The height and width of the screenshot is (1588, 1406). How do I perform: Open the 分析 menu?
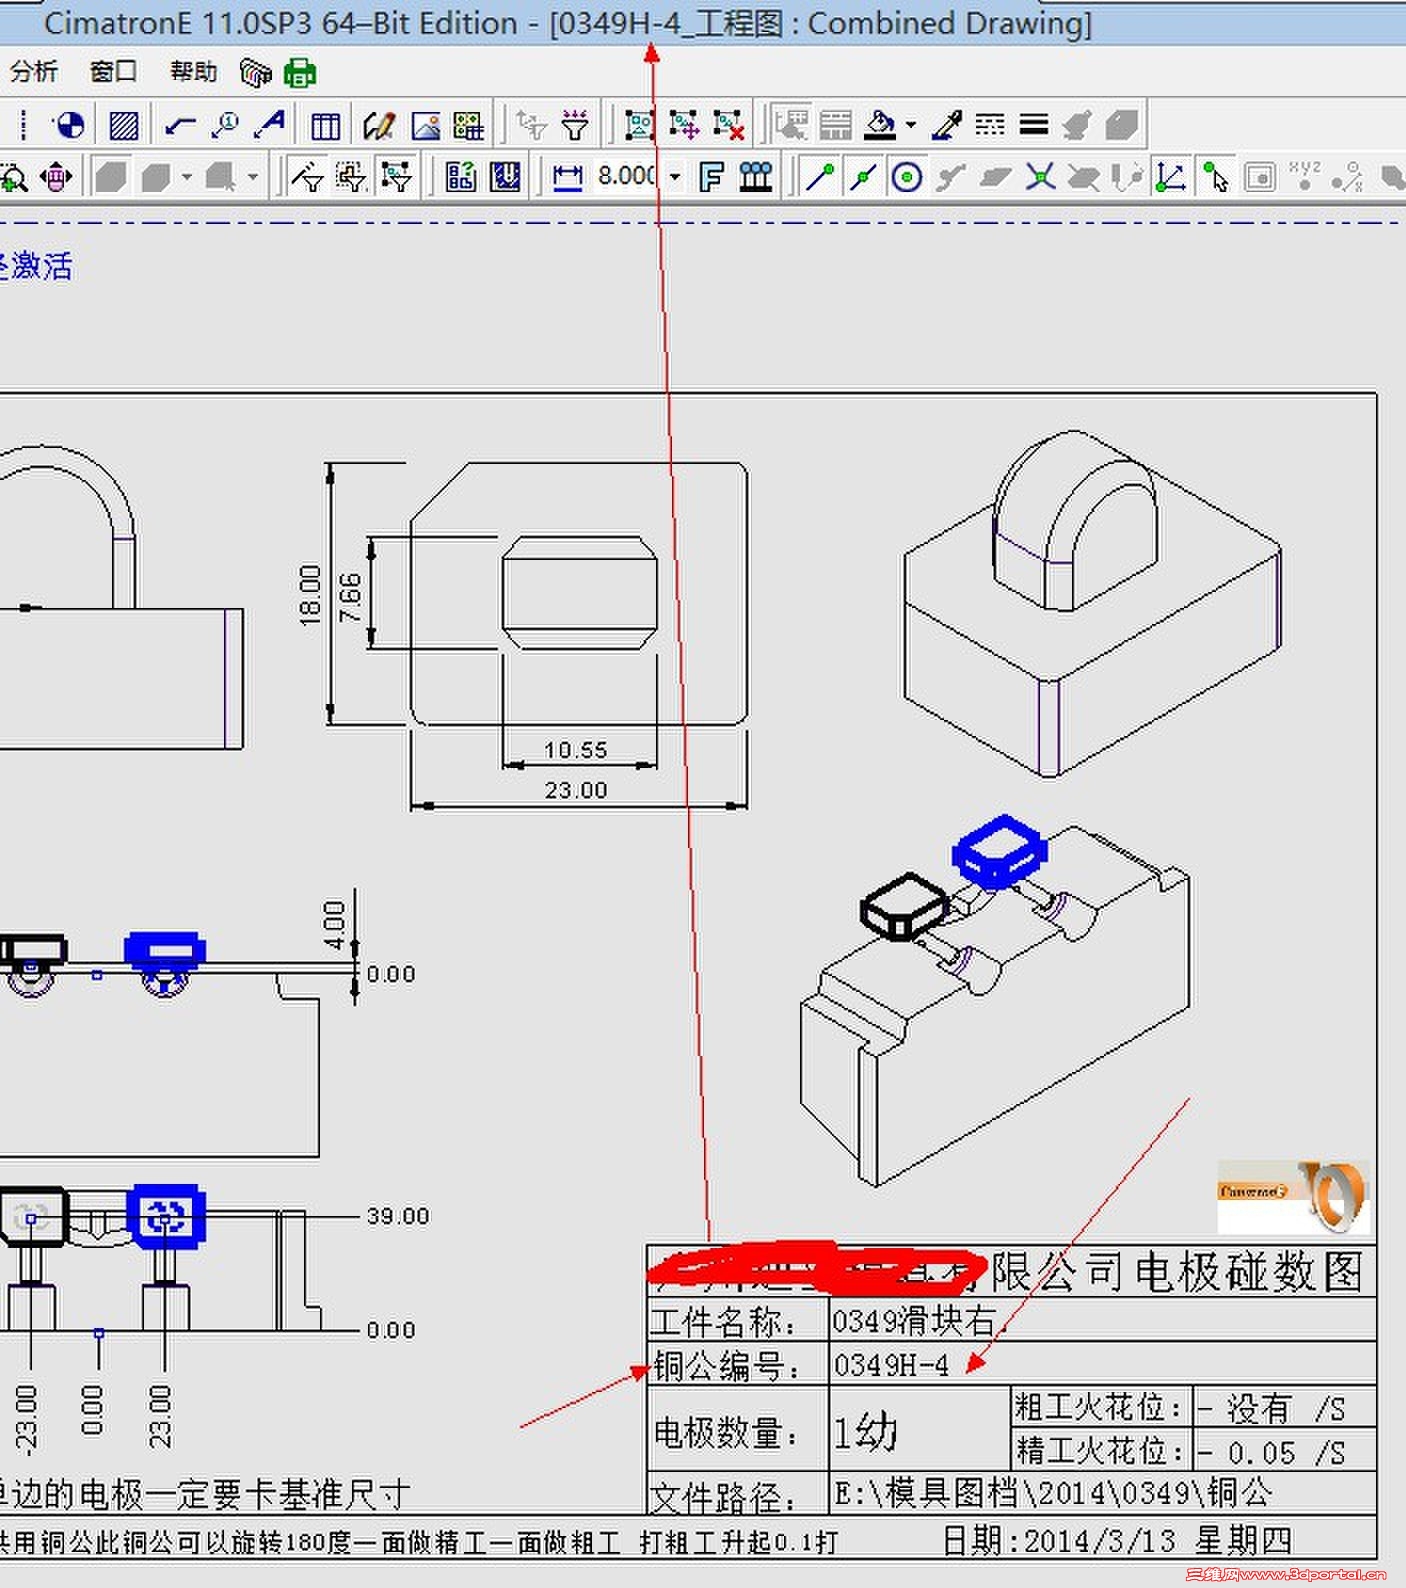point(34,72)
